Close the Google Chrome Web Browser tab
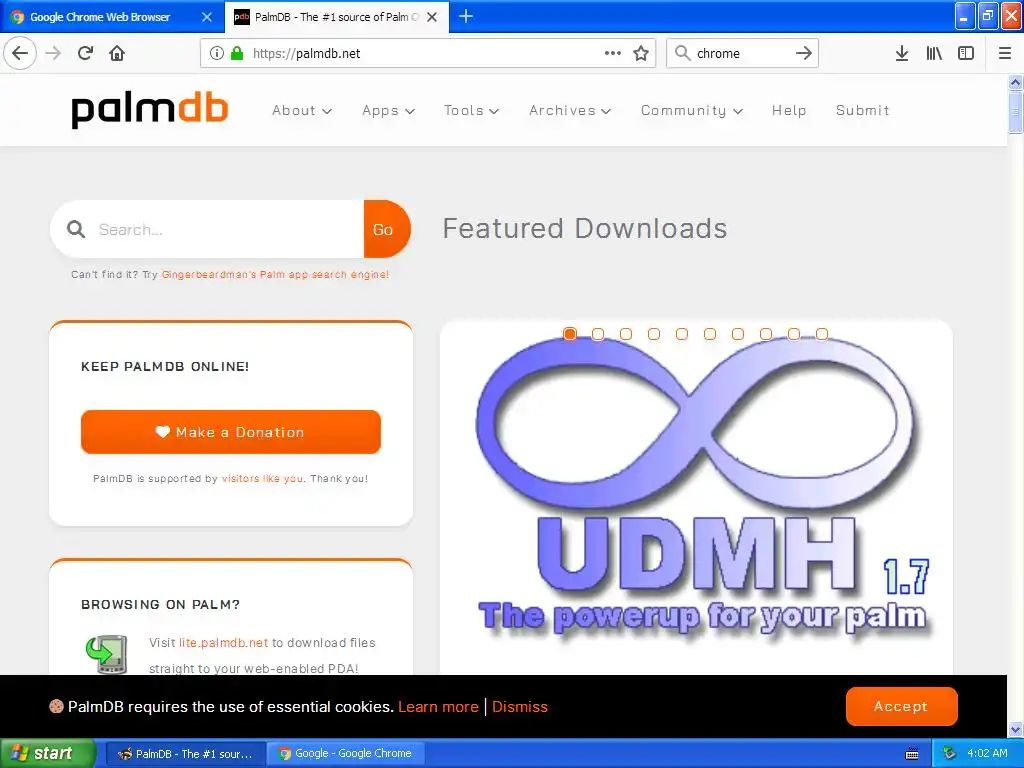The image size is (1024, 768). [x=207, y=17]
